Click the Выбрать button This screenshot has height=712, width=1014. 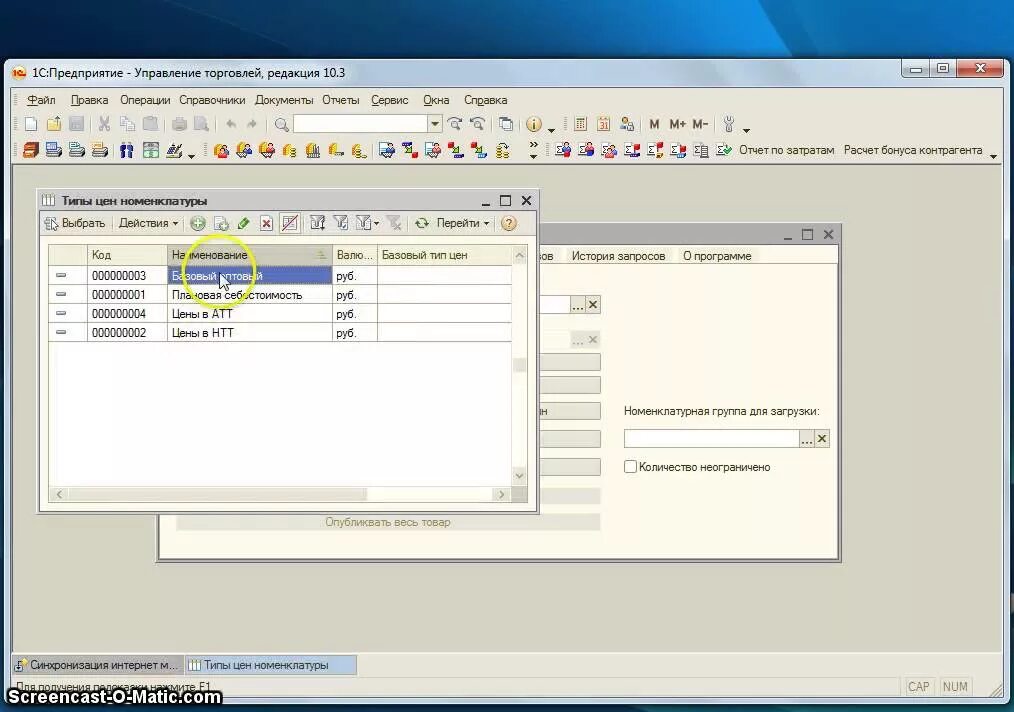[x=75, y=223]
